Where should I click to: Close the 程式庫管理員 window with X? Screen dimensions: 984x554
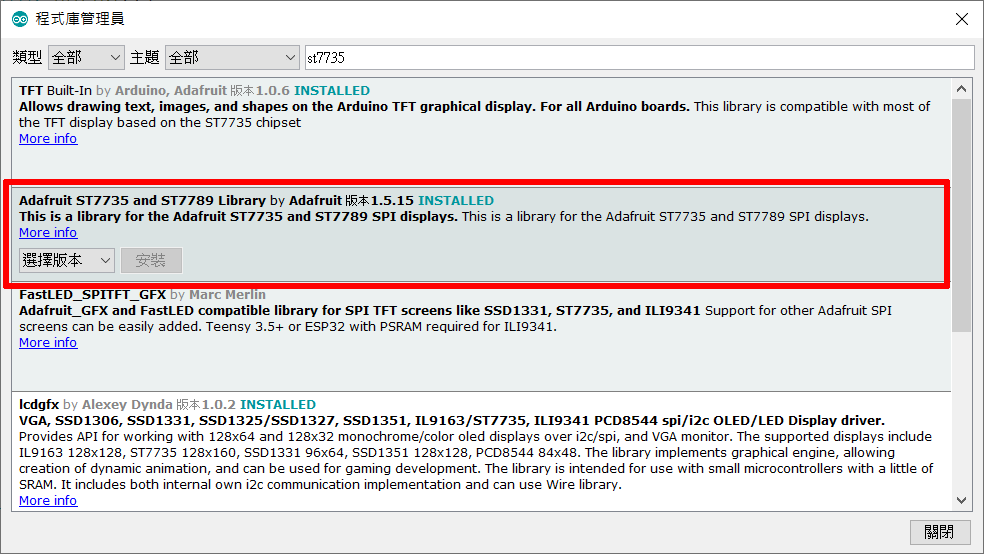coord(962,19)
